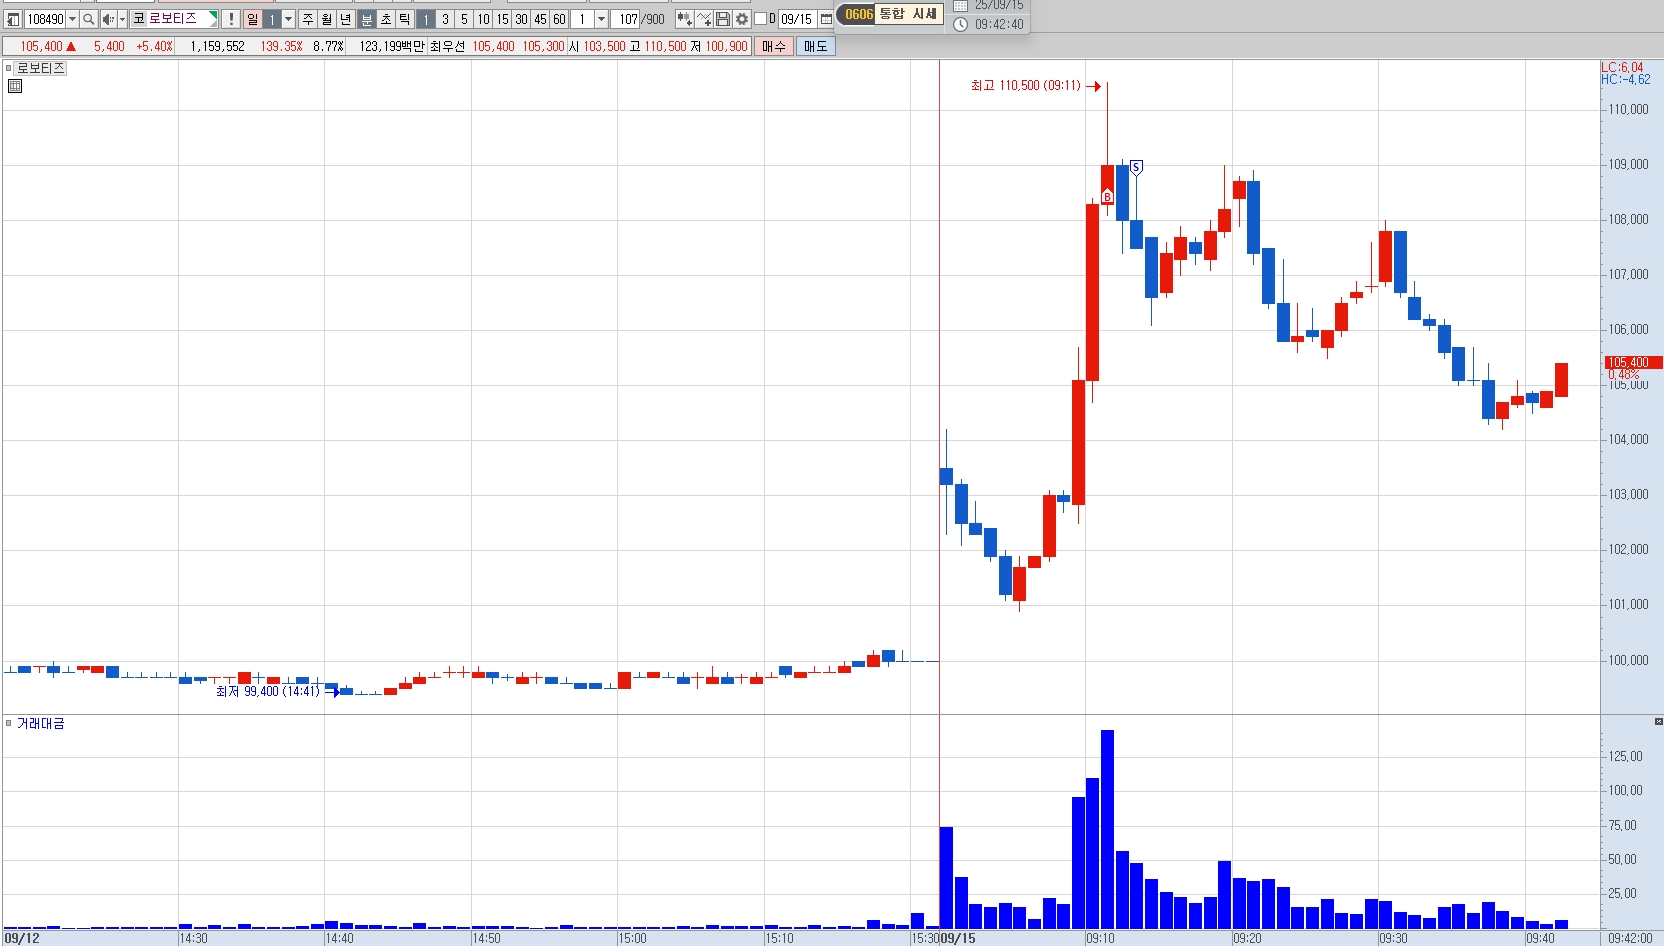This screenshot has height=946, width=1664.
Task: Toggle 일 daily chart period
Action: click(x=253, y=19)
